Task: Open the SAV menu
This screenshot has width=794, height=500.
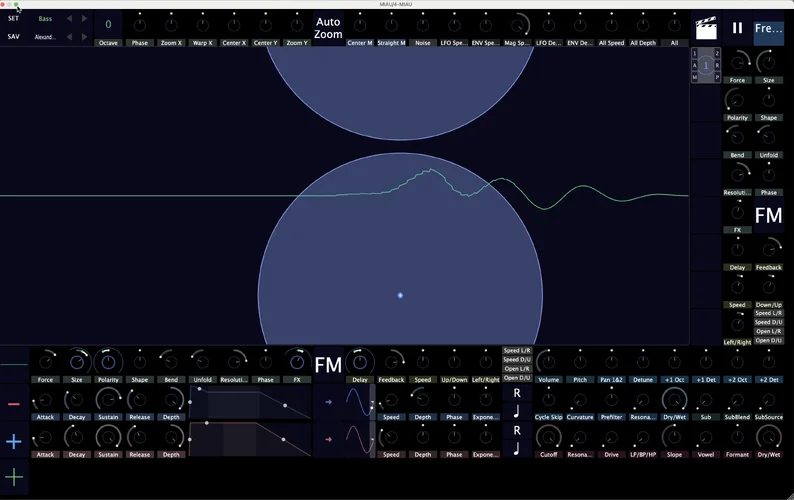Action: [13, 36]
